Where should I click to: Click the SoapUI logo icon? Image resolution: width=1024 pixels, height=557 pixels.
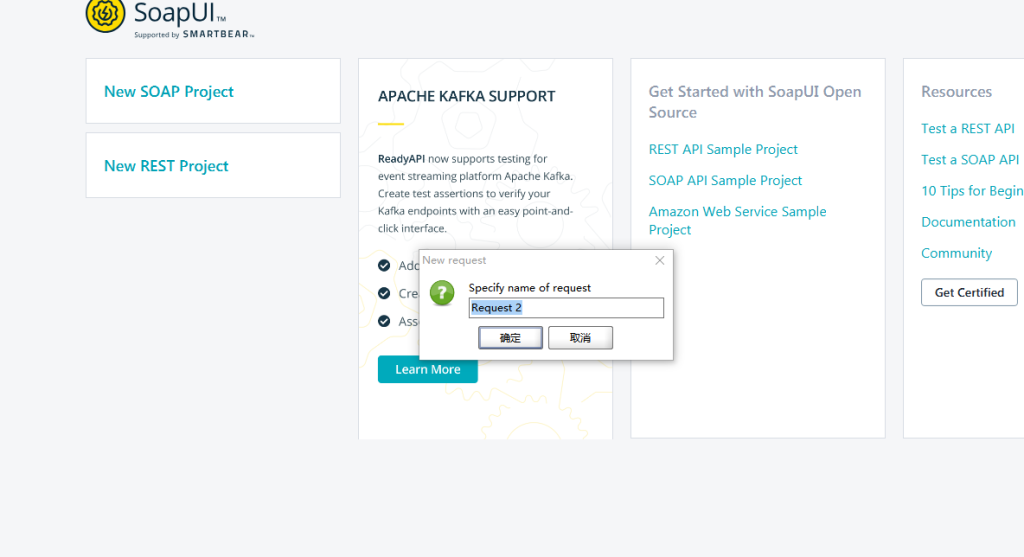point(105,15)
